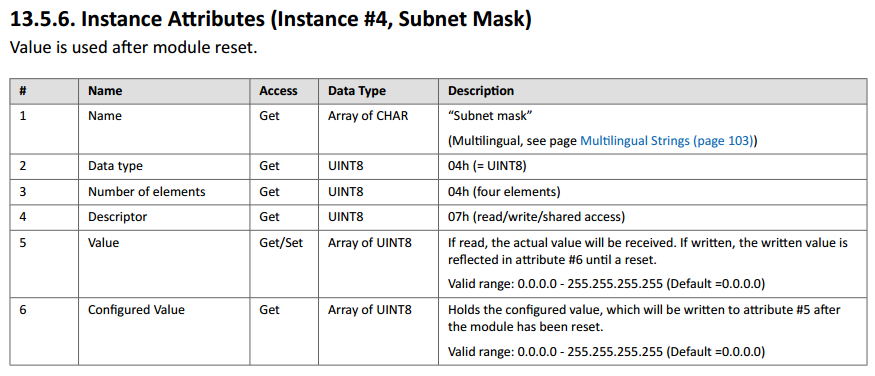Click the Descriptor row name
This screenshot has width=875, height=376.
tap(117, 217)
